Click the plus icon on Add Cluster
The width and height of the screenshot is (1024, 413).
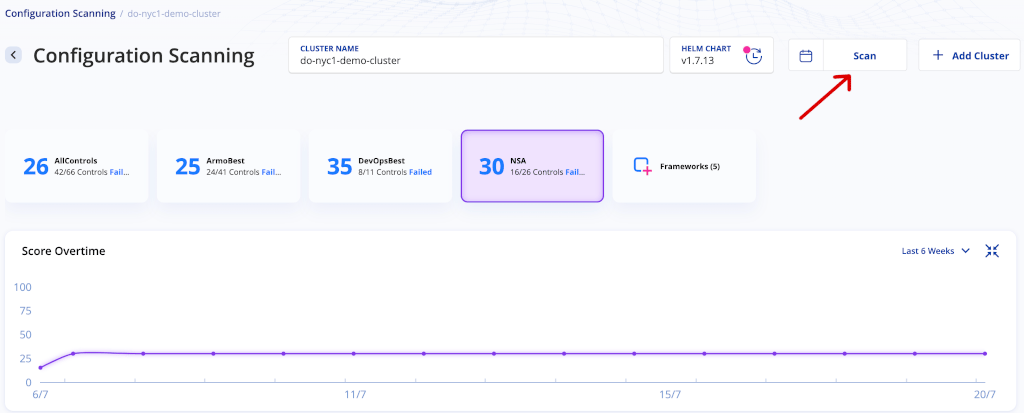tap(938, 56)
